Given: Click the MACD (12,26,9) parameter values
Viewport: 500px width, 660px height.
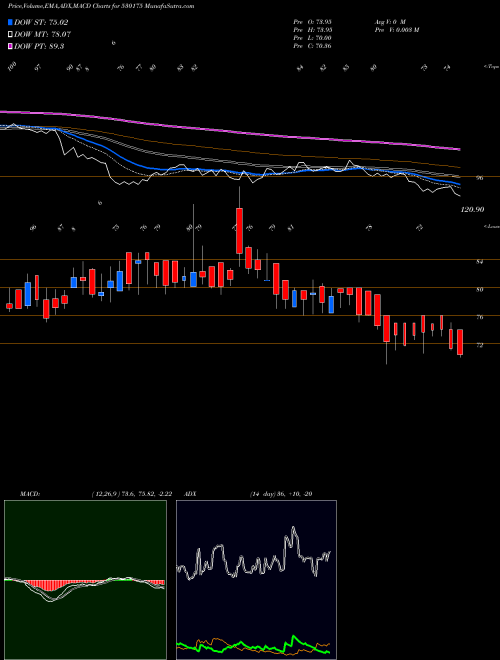Looking at the screenshot, I should 131,494.
